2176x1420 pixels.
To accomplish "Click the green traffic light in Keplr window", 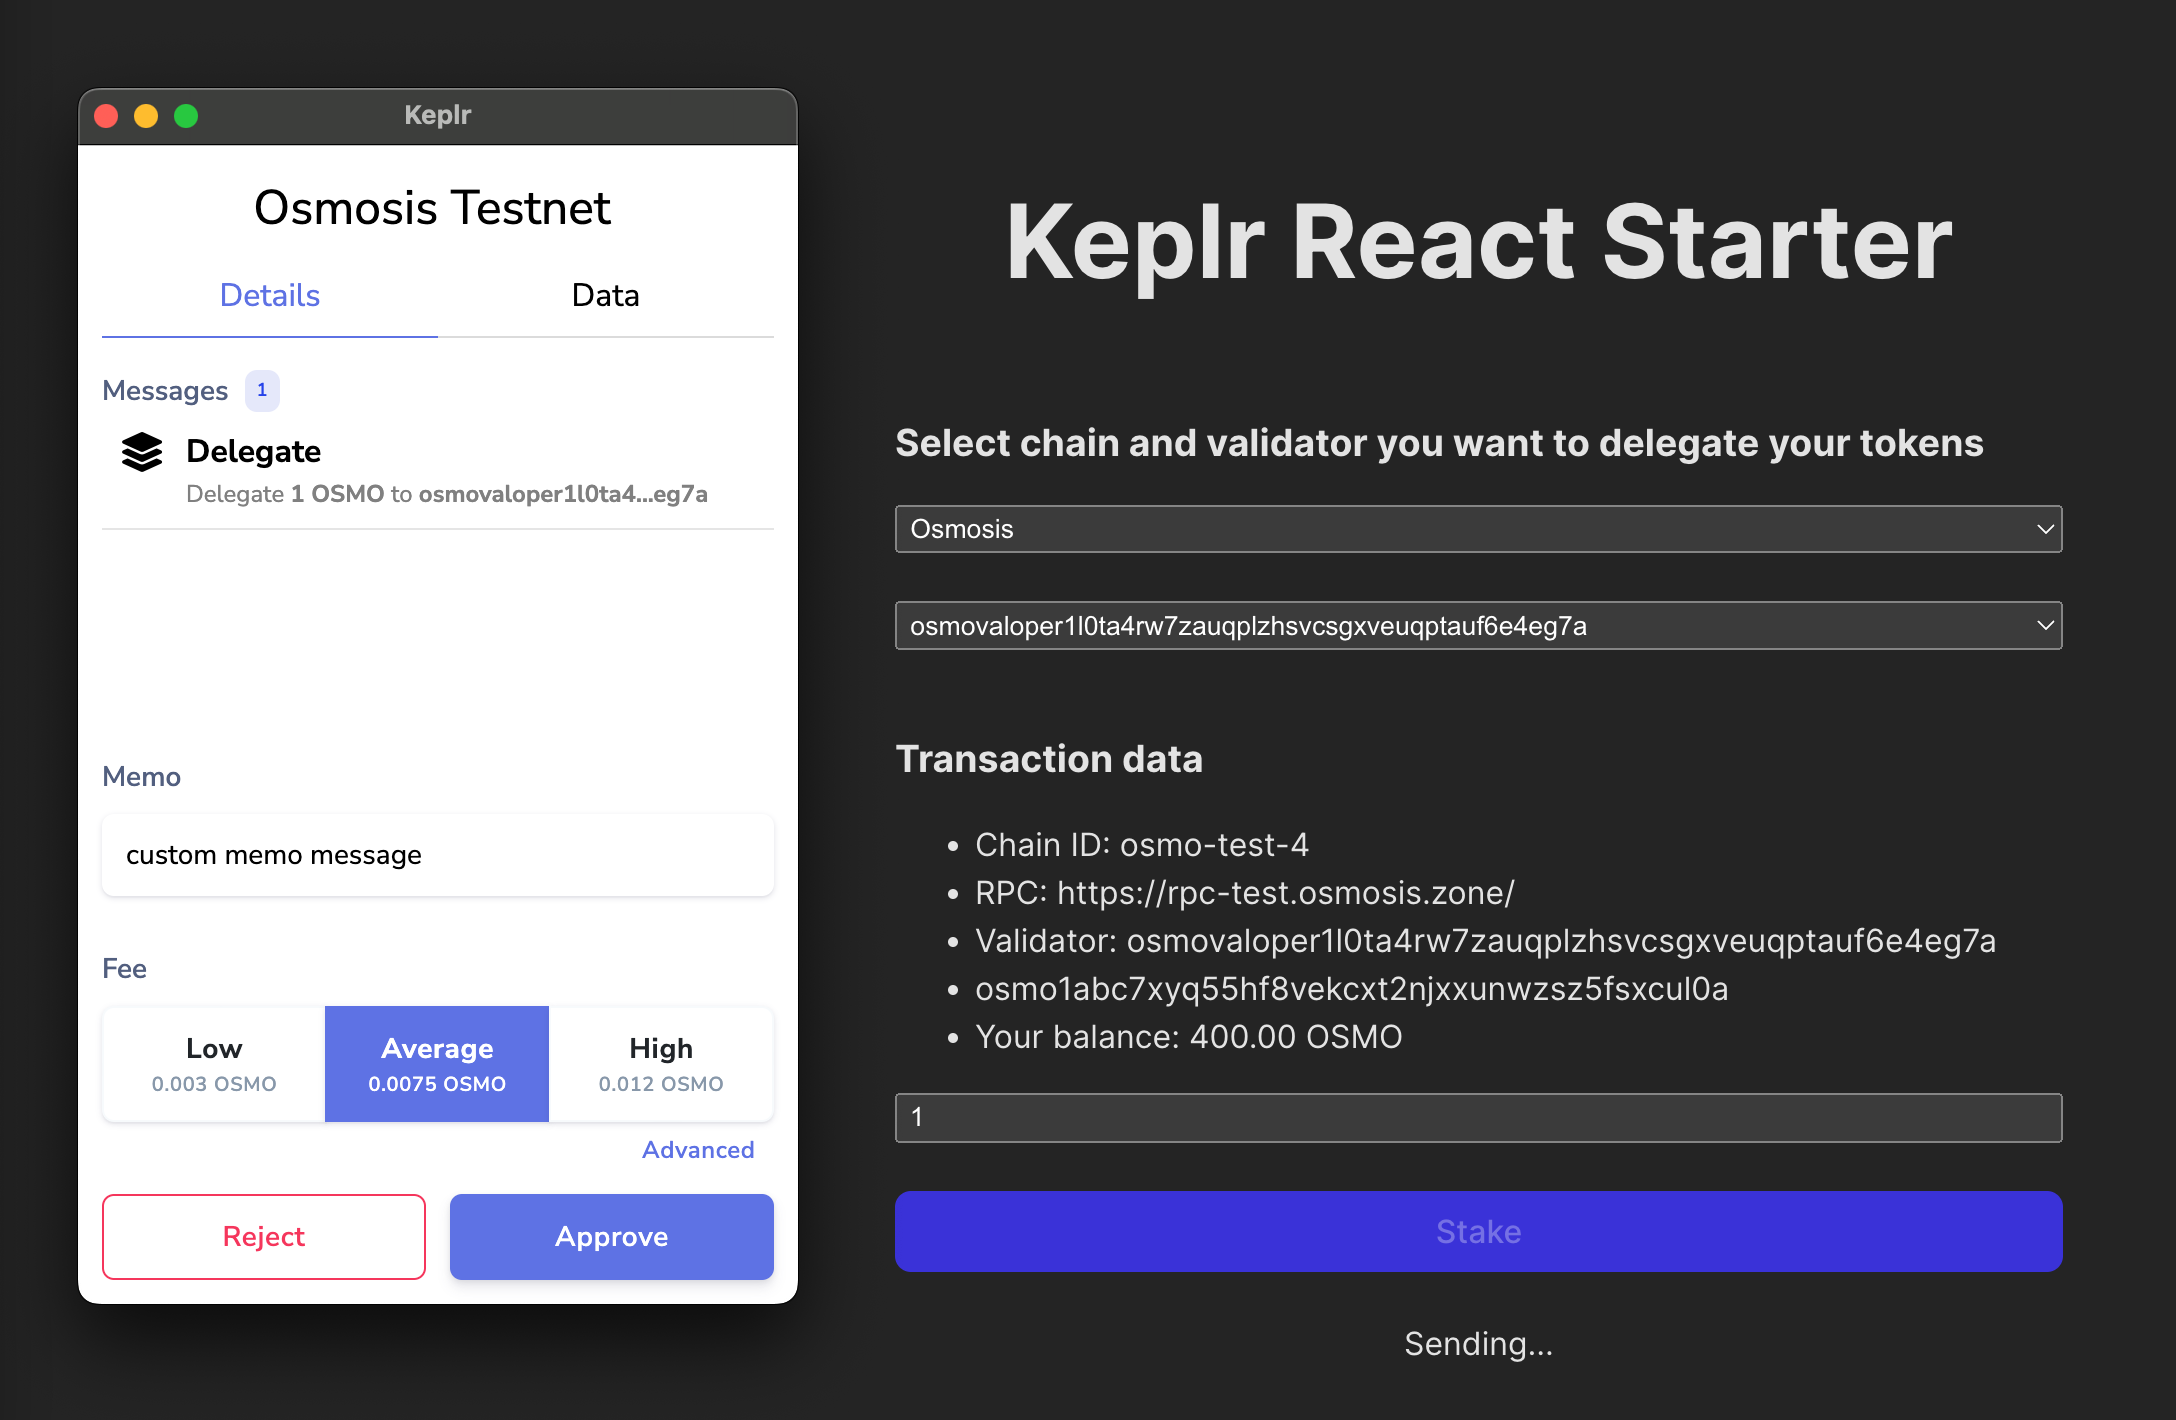I will (x=185, y=116).
